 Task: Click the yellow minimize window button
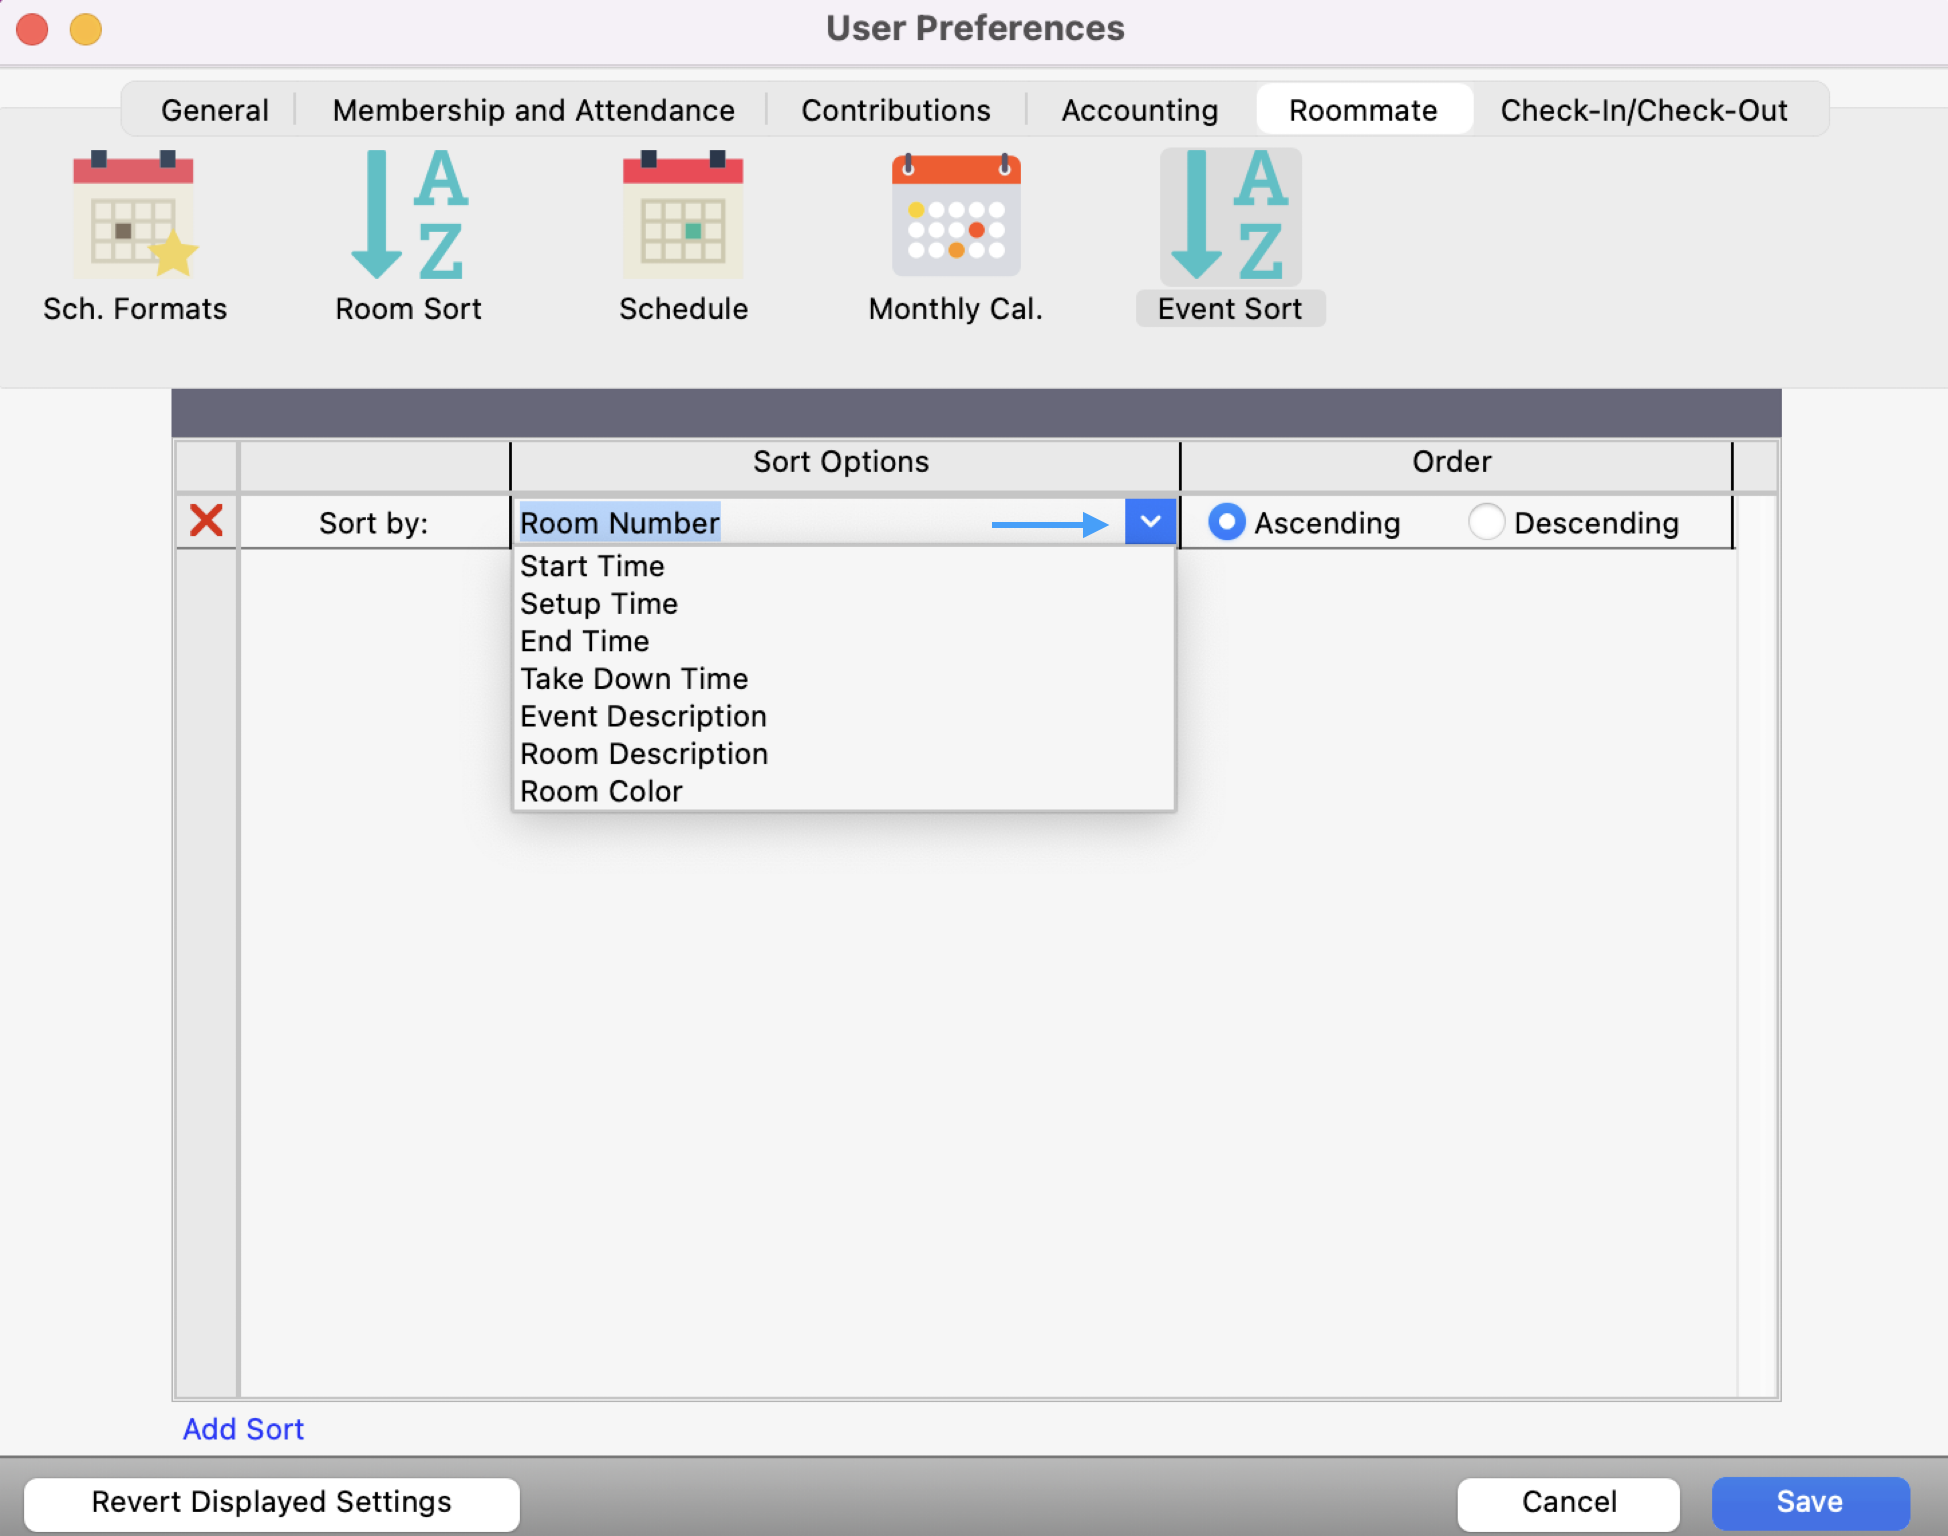[x=86, y=29]
